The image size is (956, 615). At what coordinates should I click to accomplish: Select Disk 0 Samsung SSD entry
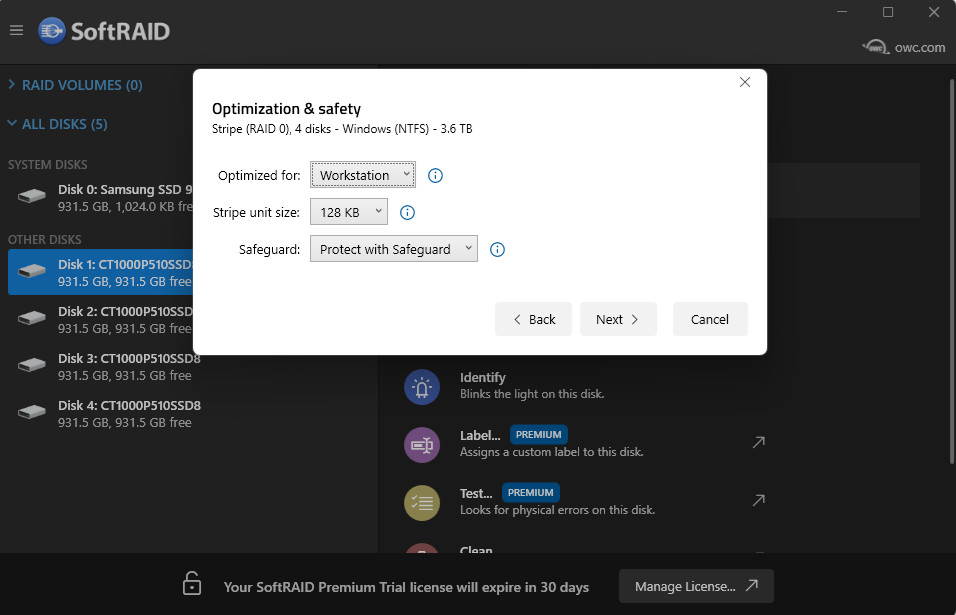tap(101, 197)
